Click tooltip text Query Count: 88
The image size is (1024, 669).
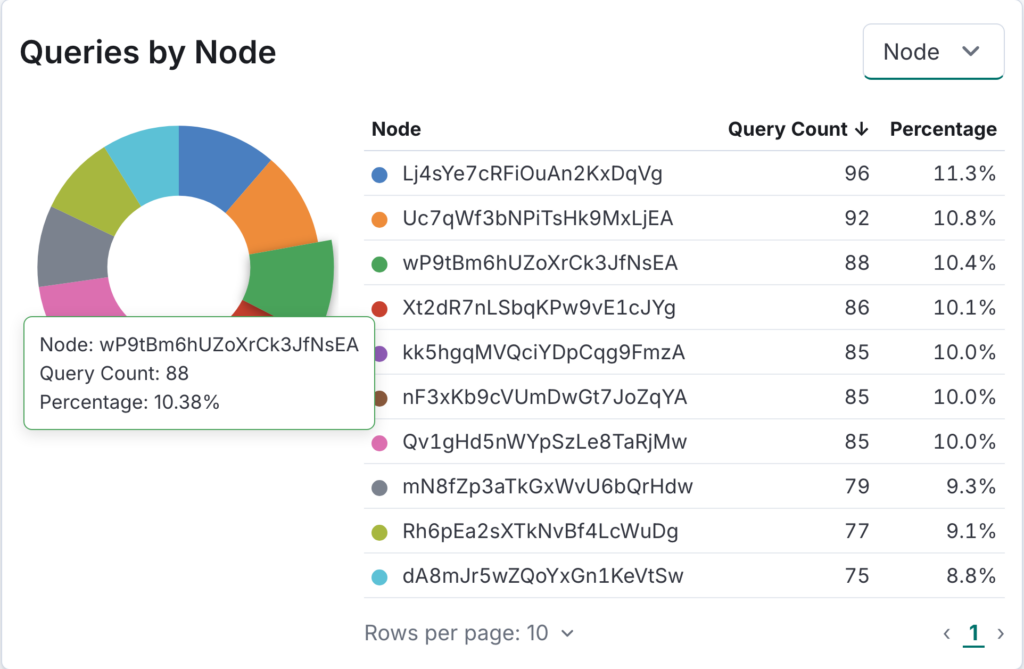114,374
